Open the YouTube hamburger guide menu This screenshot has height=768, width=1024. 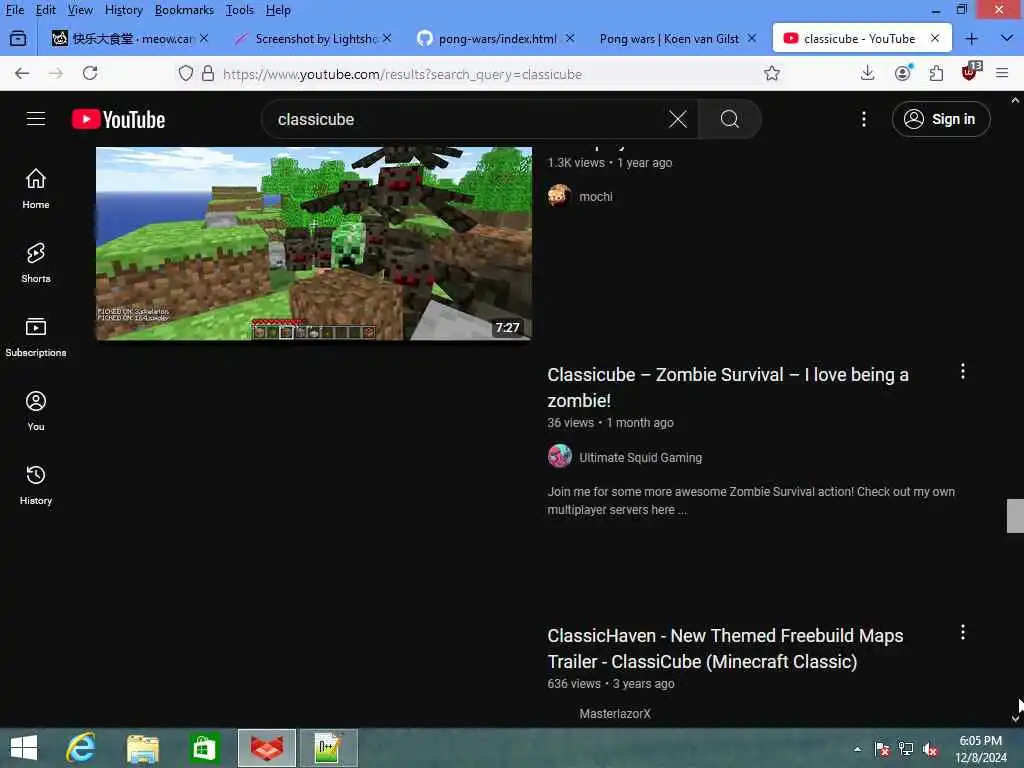(x=36, y=119)
